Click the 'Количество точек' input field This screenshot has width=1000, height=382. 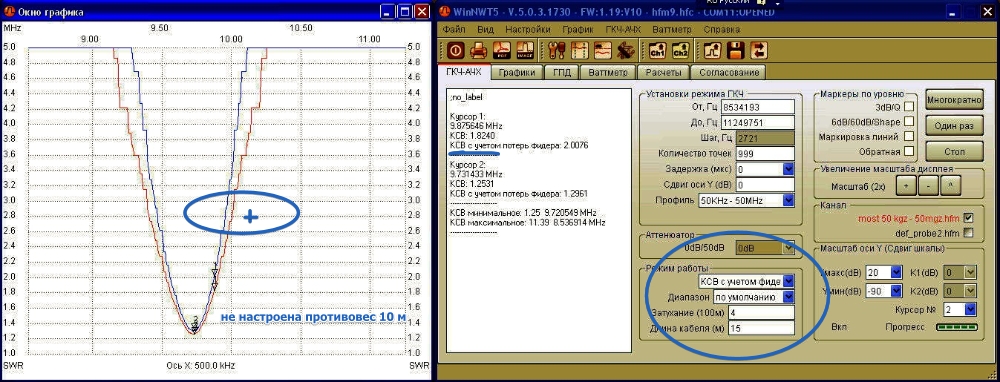tap(765, 153)
